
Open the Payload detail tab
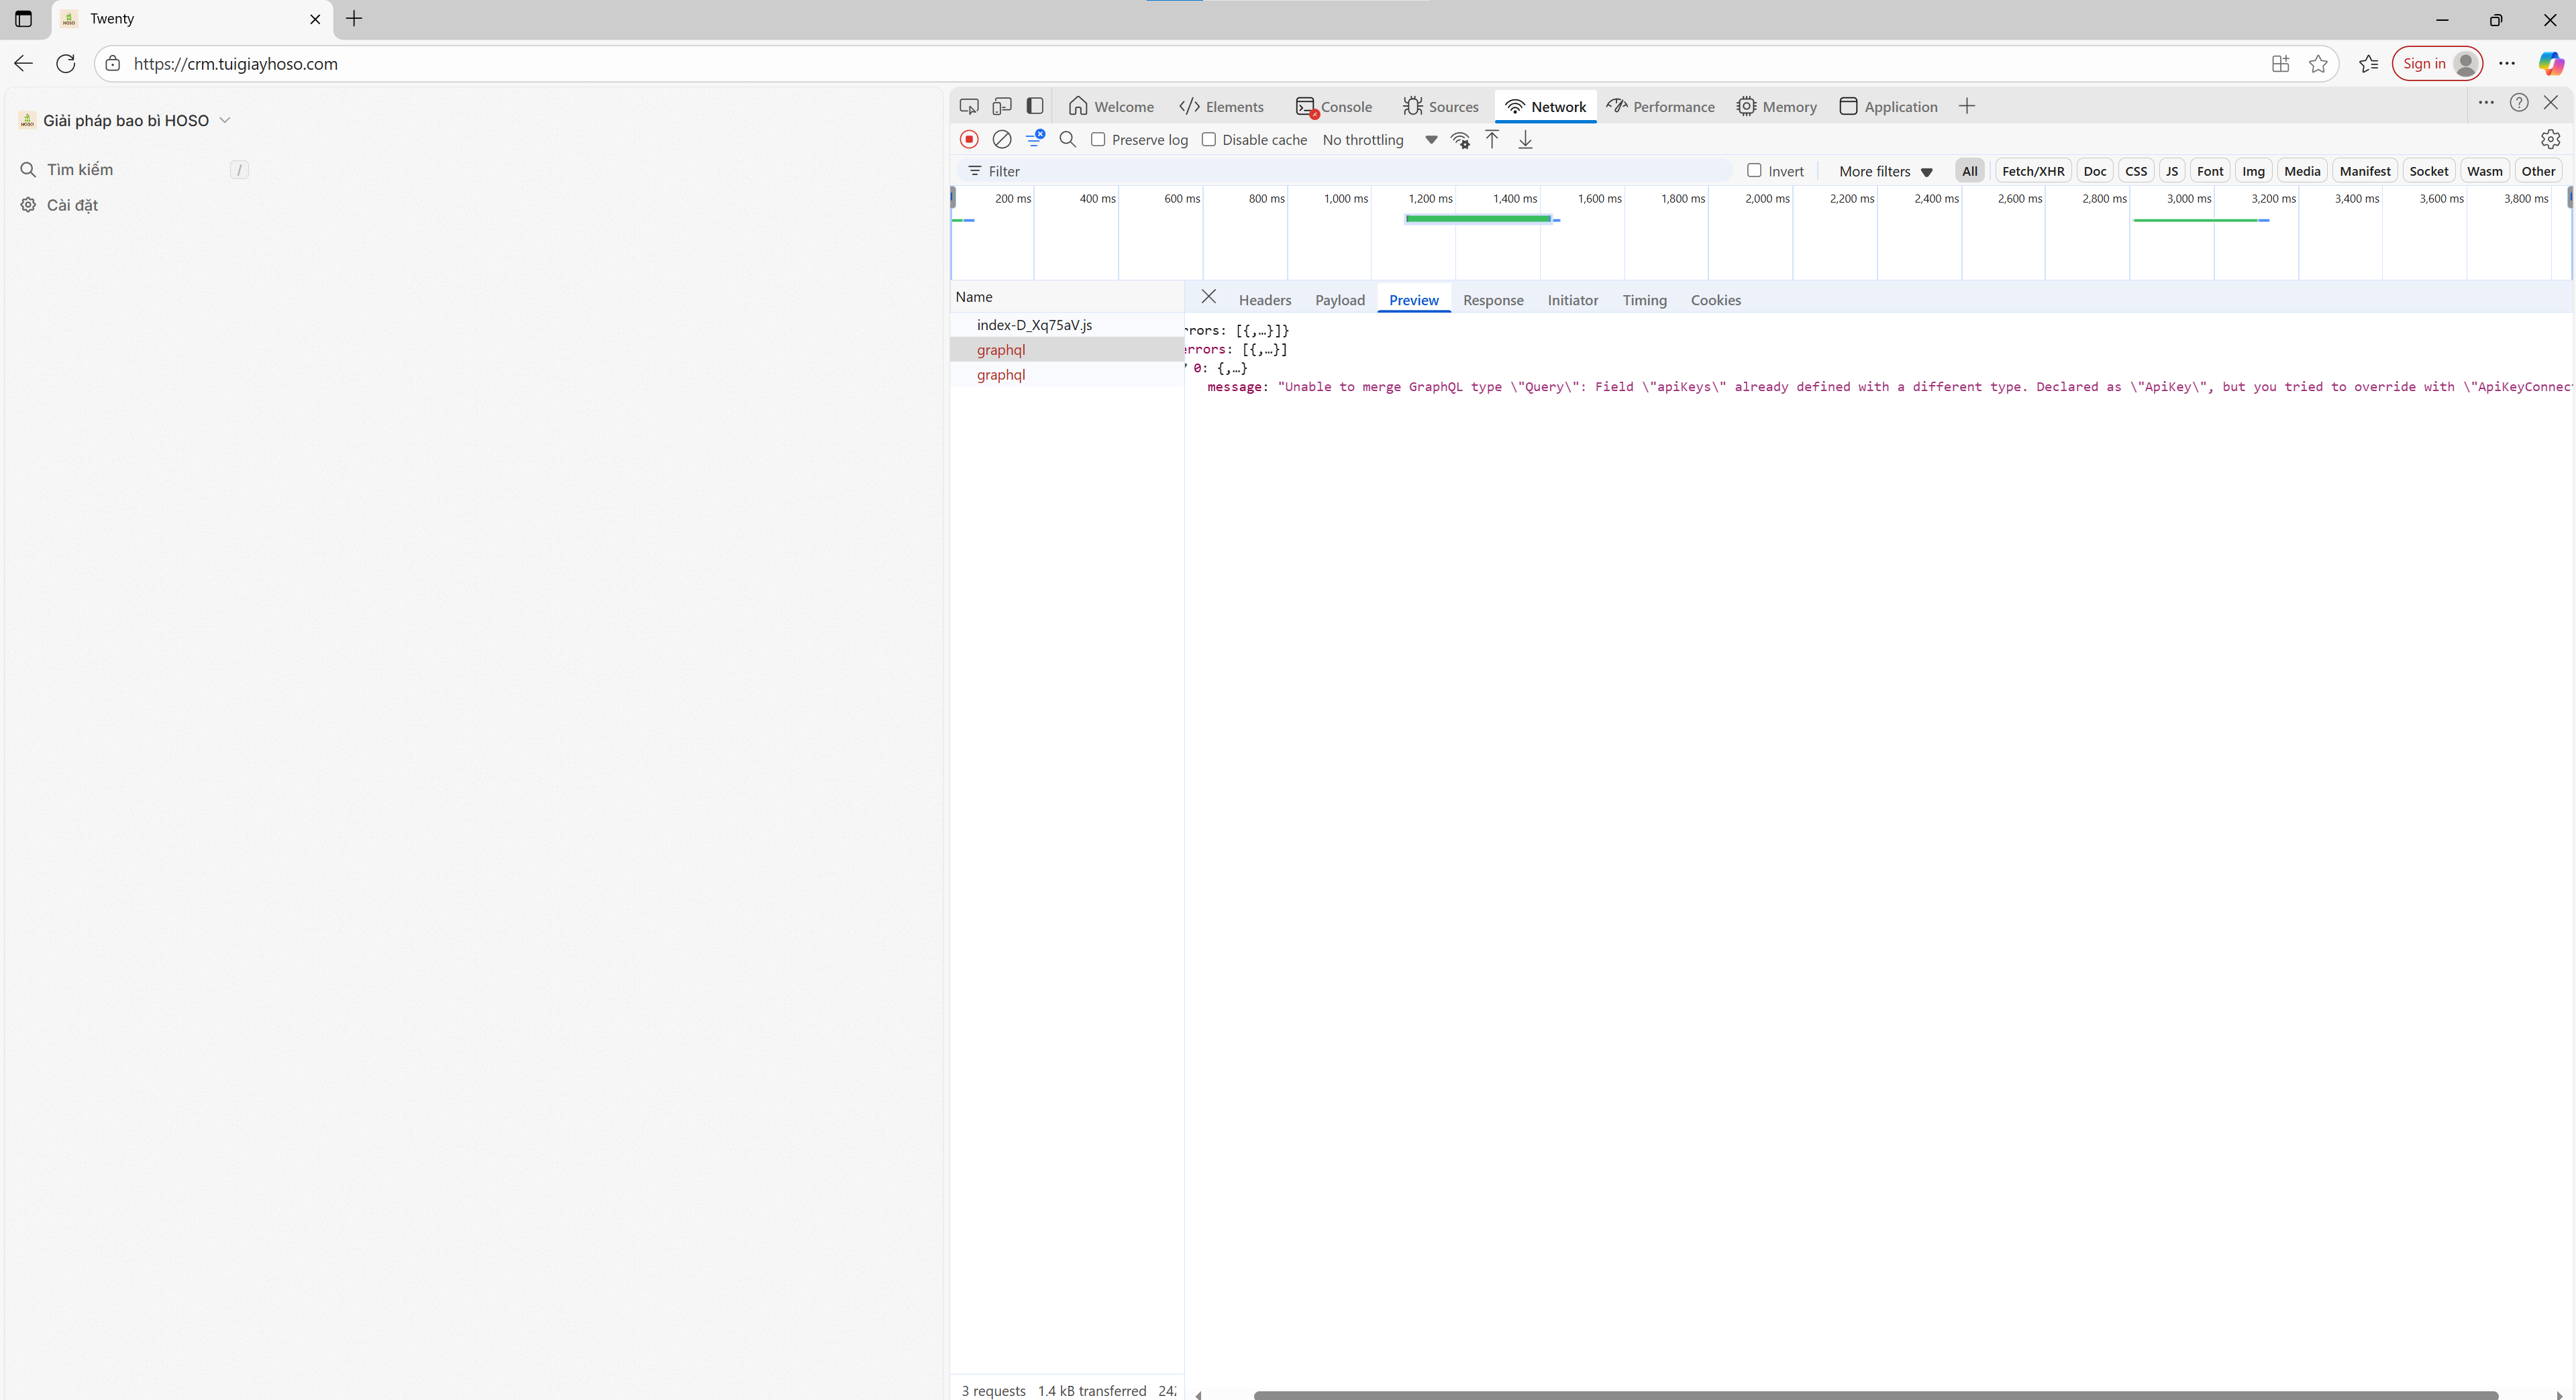[1340, 300]
